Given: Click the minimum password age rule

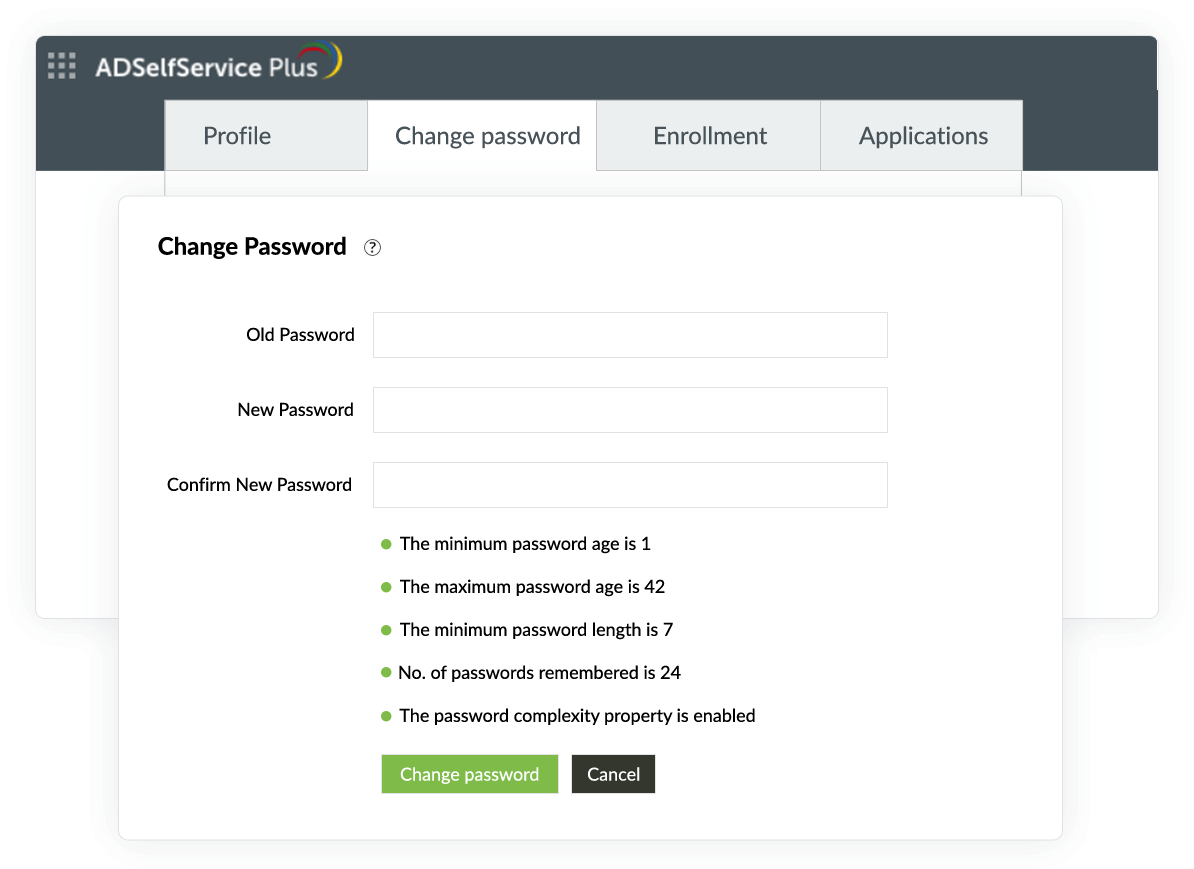Looking at the screenshot, I should coord(525,544).
